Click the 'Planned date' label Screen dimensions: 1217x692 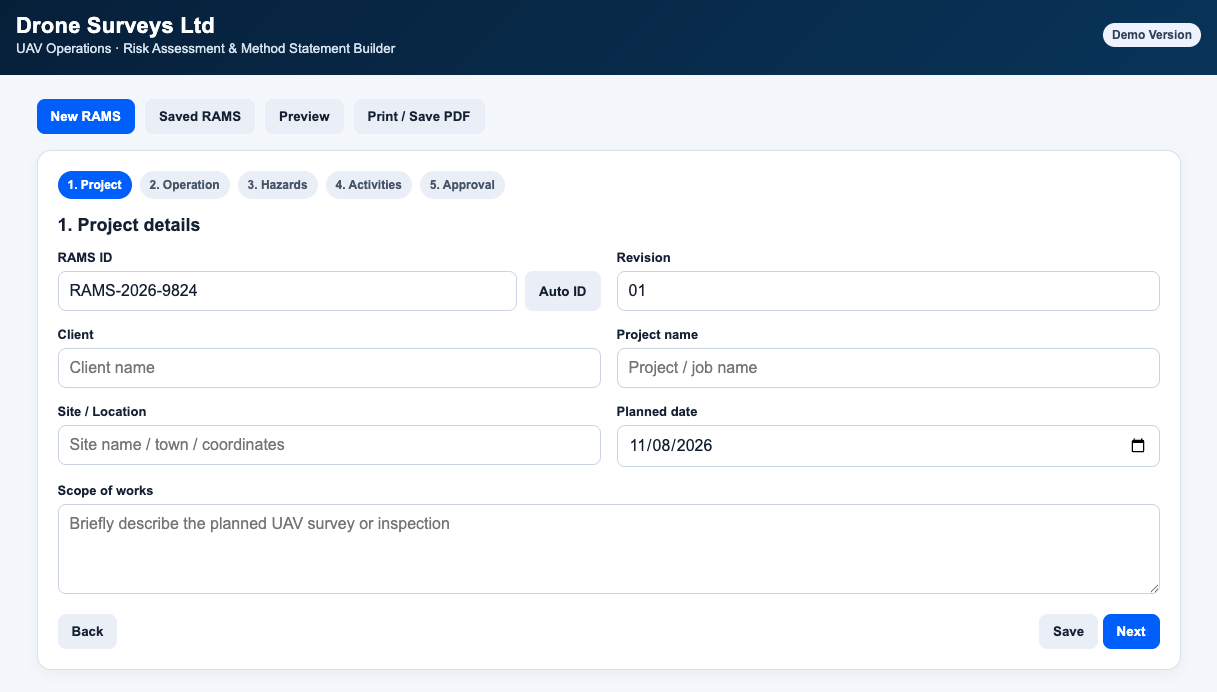(x=657, y=412)
